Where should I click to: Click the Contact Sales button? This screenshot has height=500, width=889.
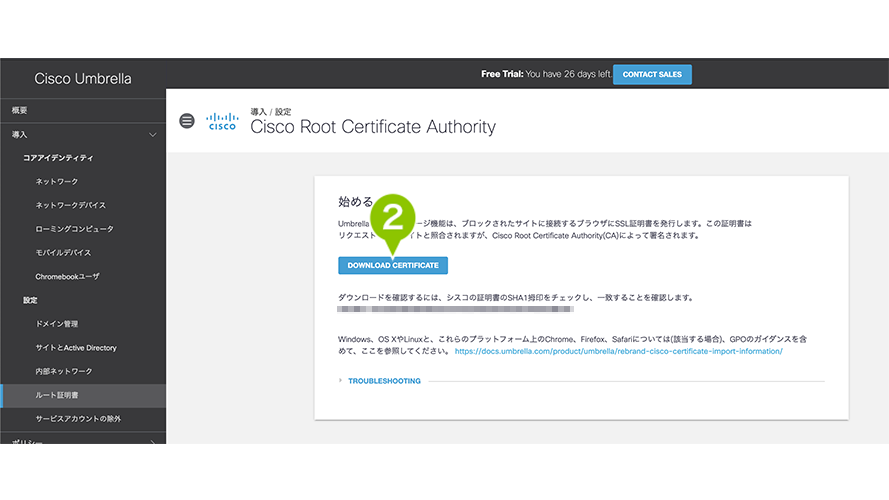click(x=652, y=74)
